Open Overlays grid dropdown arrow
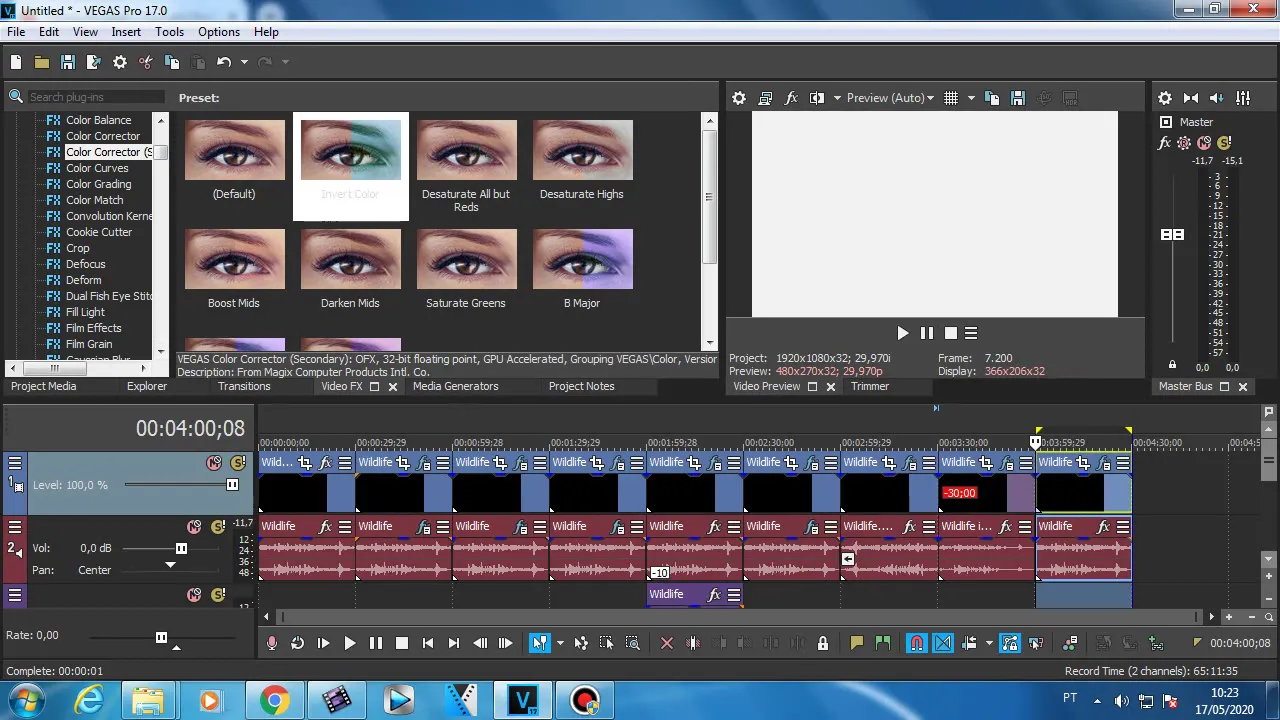The image size is (1280, 720). 970,98
